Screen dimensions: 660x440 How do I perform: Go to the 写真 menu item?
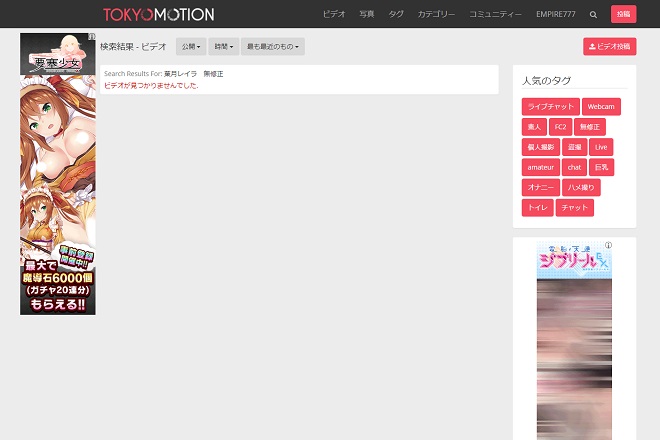(x=367, y=15)
